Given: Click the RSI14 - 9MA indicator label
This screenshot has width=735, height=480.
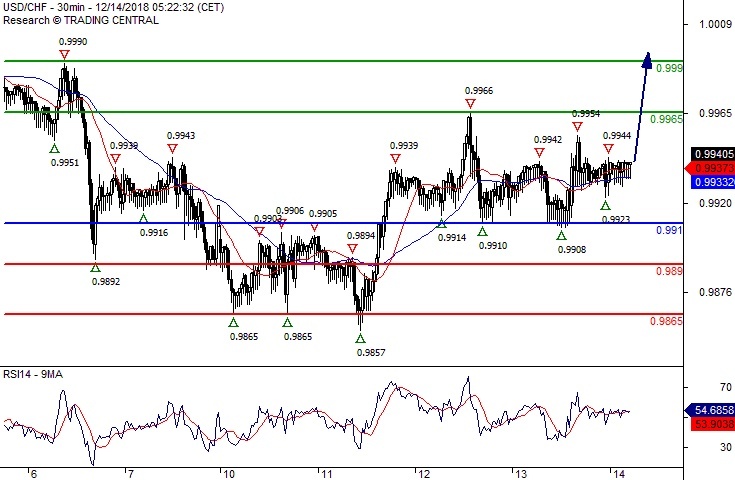Looking at the screenshot, I should (x=33, y=374).
